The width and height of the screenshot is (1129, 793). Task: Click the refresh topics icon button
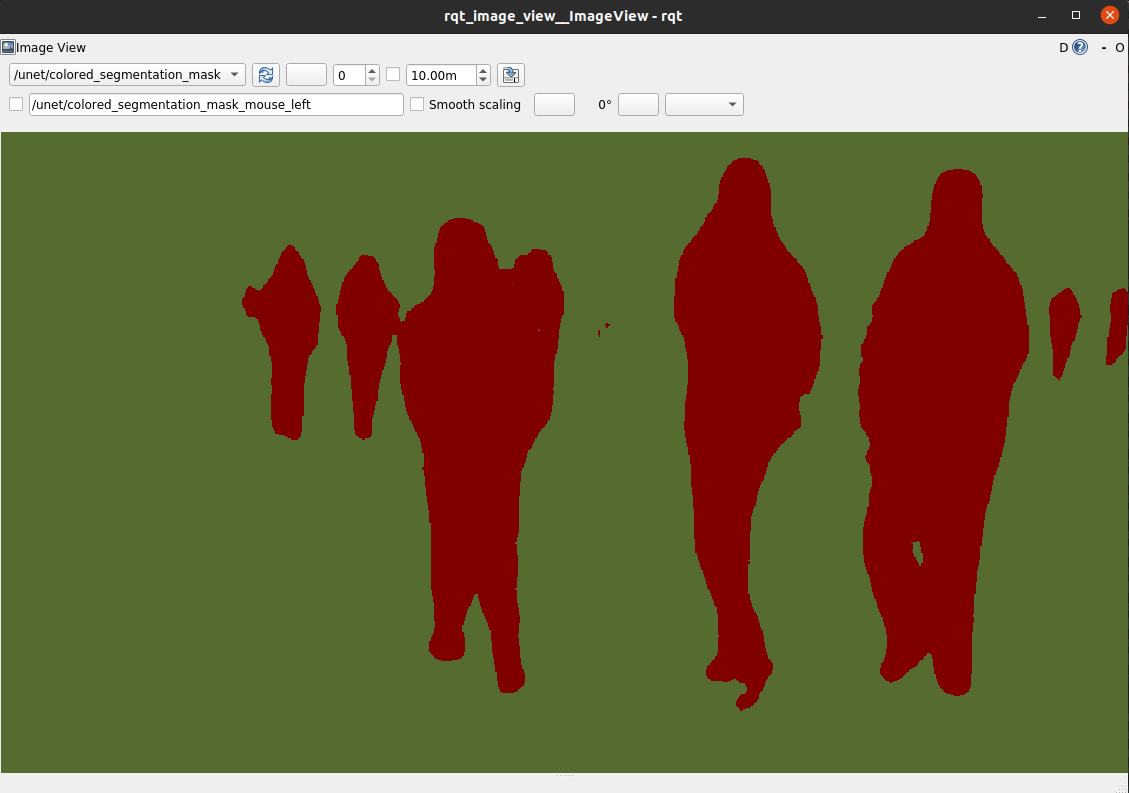tap(265, 75)
